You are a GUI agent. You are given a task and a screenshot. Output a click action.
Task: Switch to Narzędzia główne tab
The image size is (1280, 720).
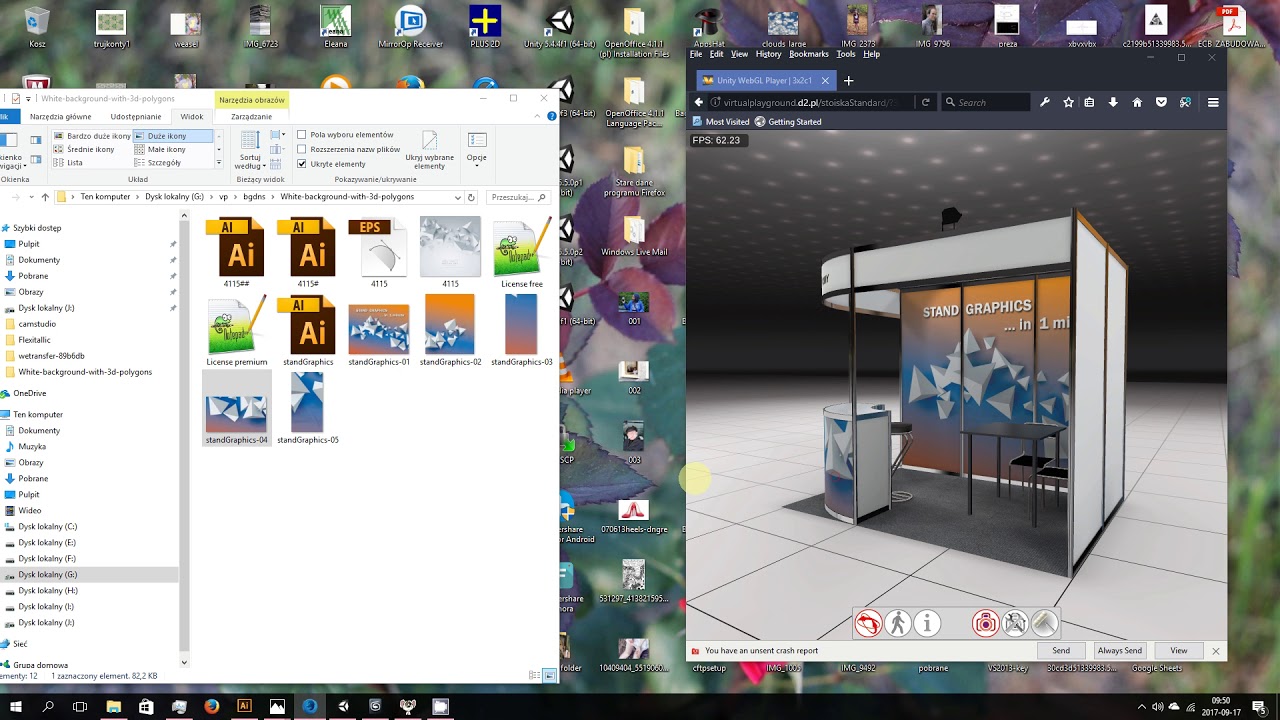60,116
